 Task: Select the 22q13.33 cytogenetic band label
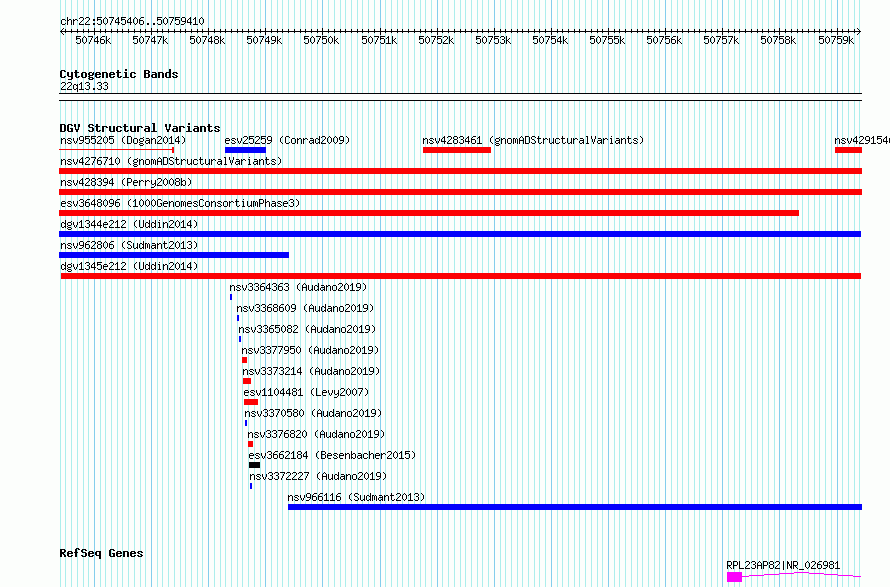84,86
